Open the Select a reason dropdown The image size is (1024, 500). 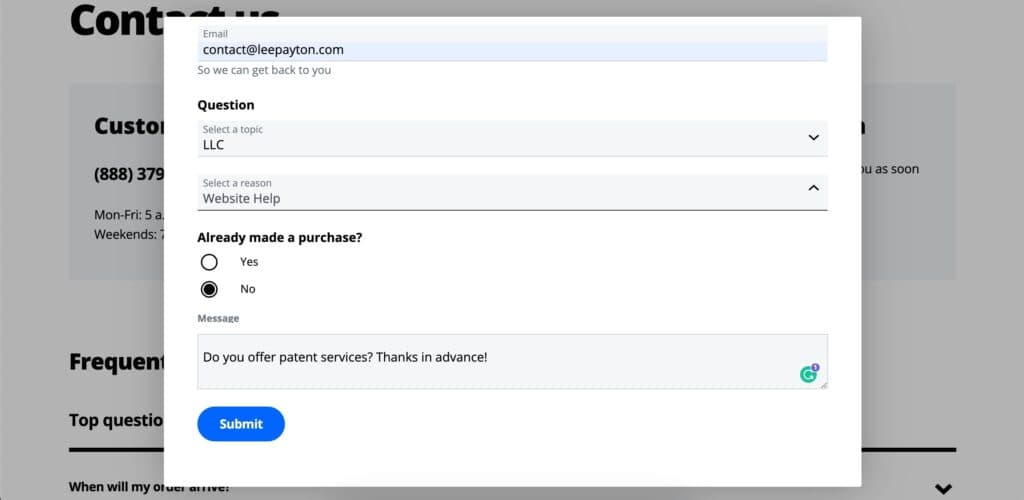click(512, 192)
